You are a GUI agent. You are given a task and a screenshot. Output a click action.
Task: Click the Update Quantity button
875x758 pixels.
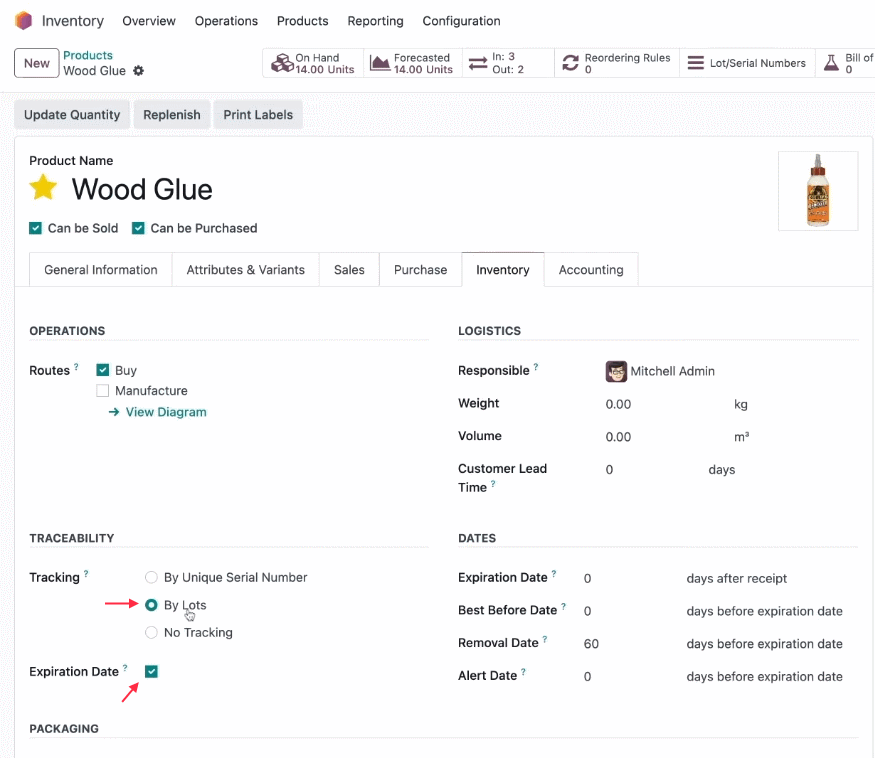point(72,114)
